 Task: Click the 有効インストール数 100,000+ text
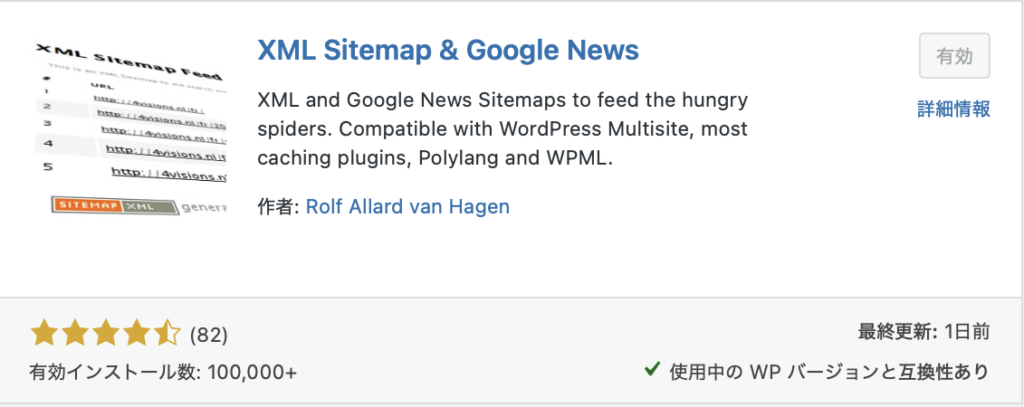(x=163, y=371)
